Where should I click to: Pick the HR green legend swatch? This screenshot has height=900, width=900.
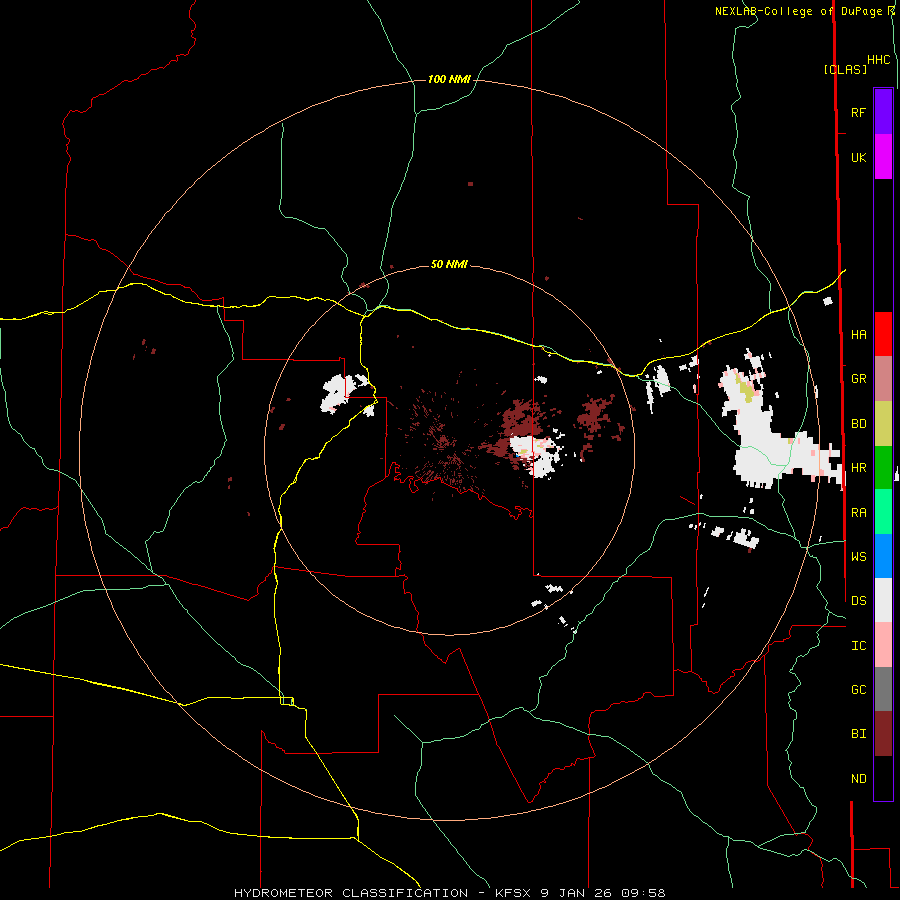tap(883, 467)
